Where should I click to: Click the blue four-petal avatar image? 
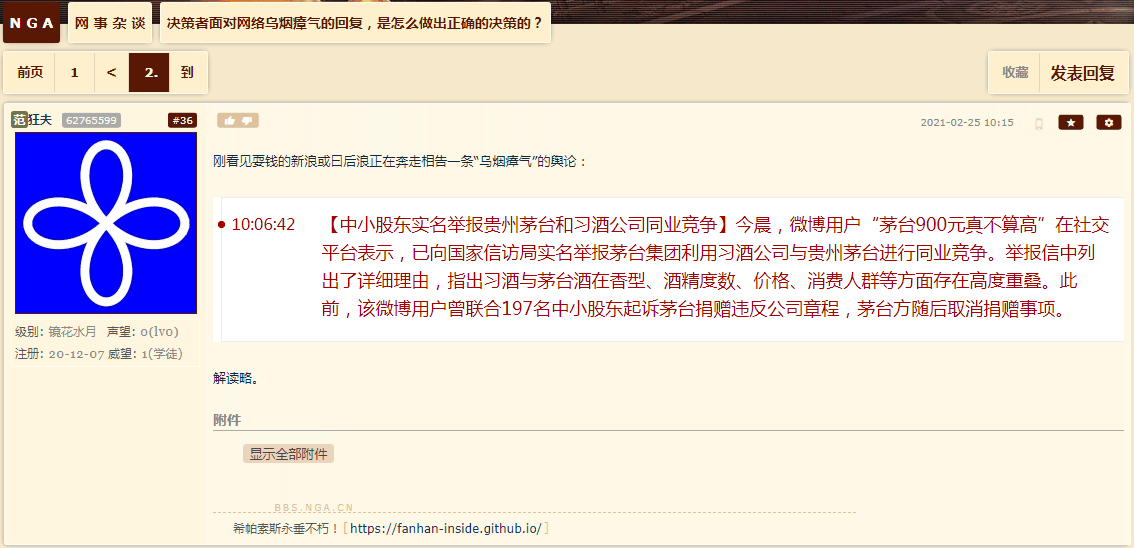[106, 223]
